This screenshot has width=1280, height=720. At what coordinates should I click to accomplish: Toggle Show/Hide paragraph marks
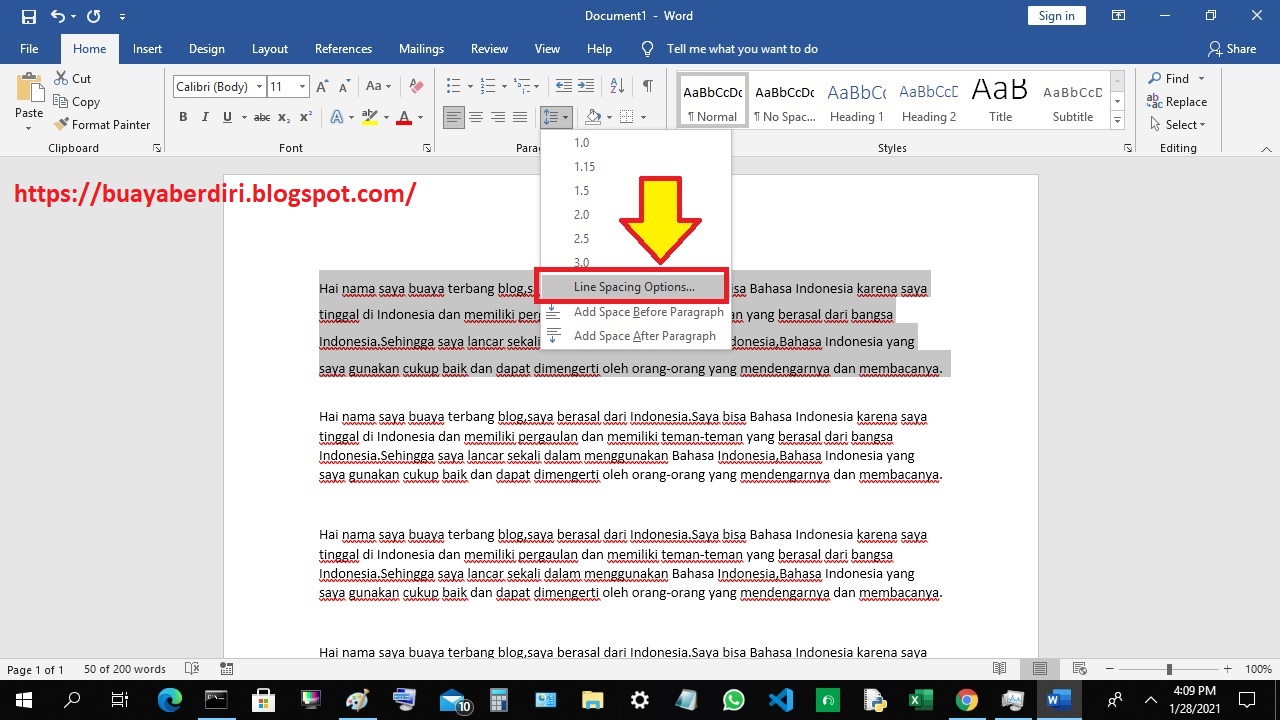648,87
